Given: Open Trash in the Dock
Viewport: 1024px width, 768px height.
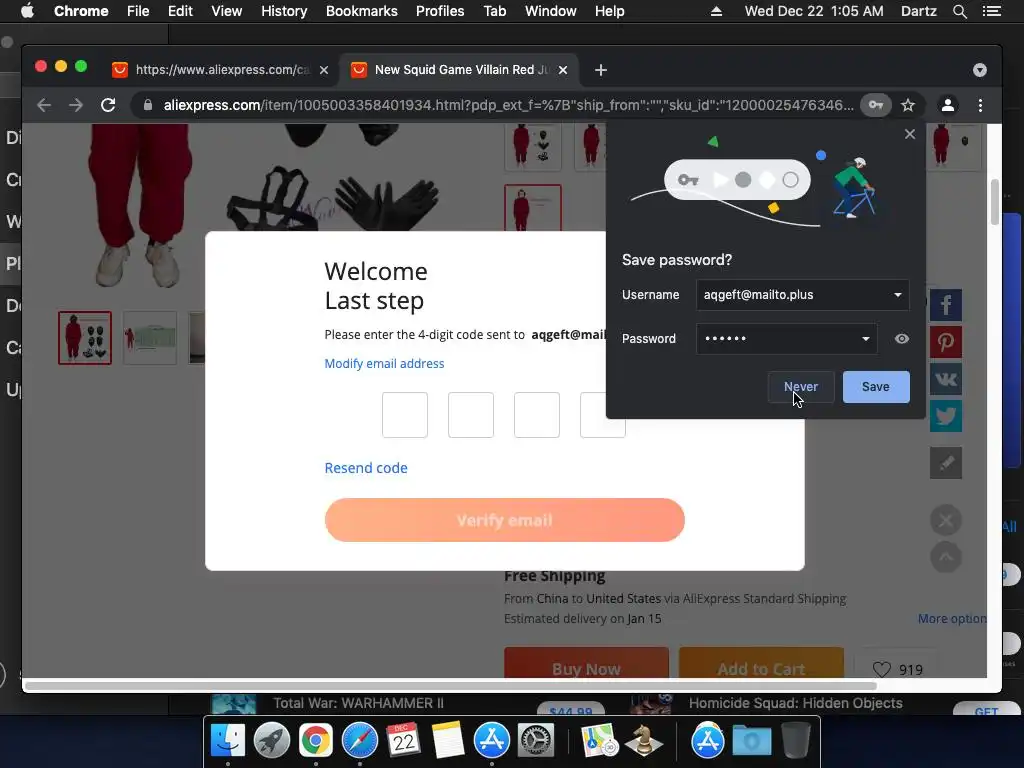Looking at the screenshot, I should (795, 741).
